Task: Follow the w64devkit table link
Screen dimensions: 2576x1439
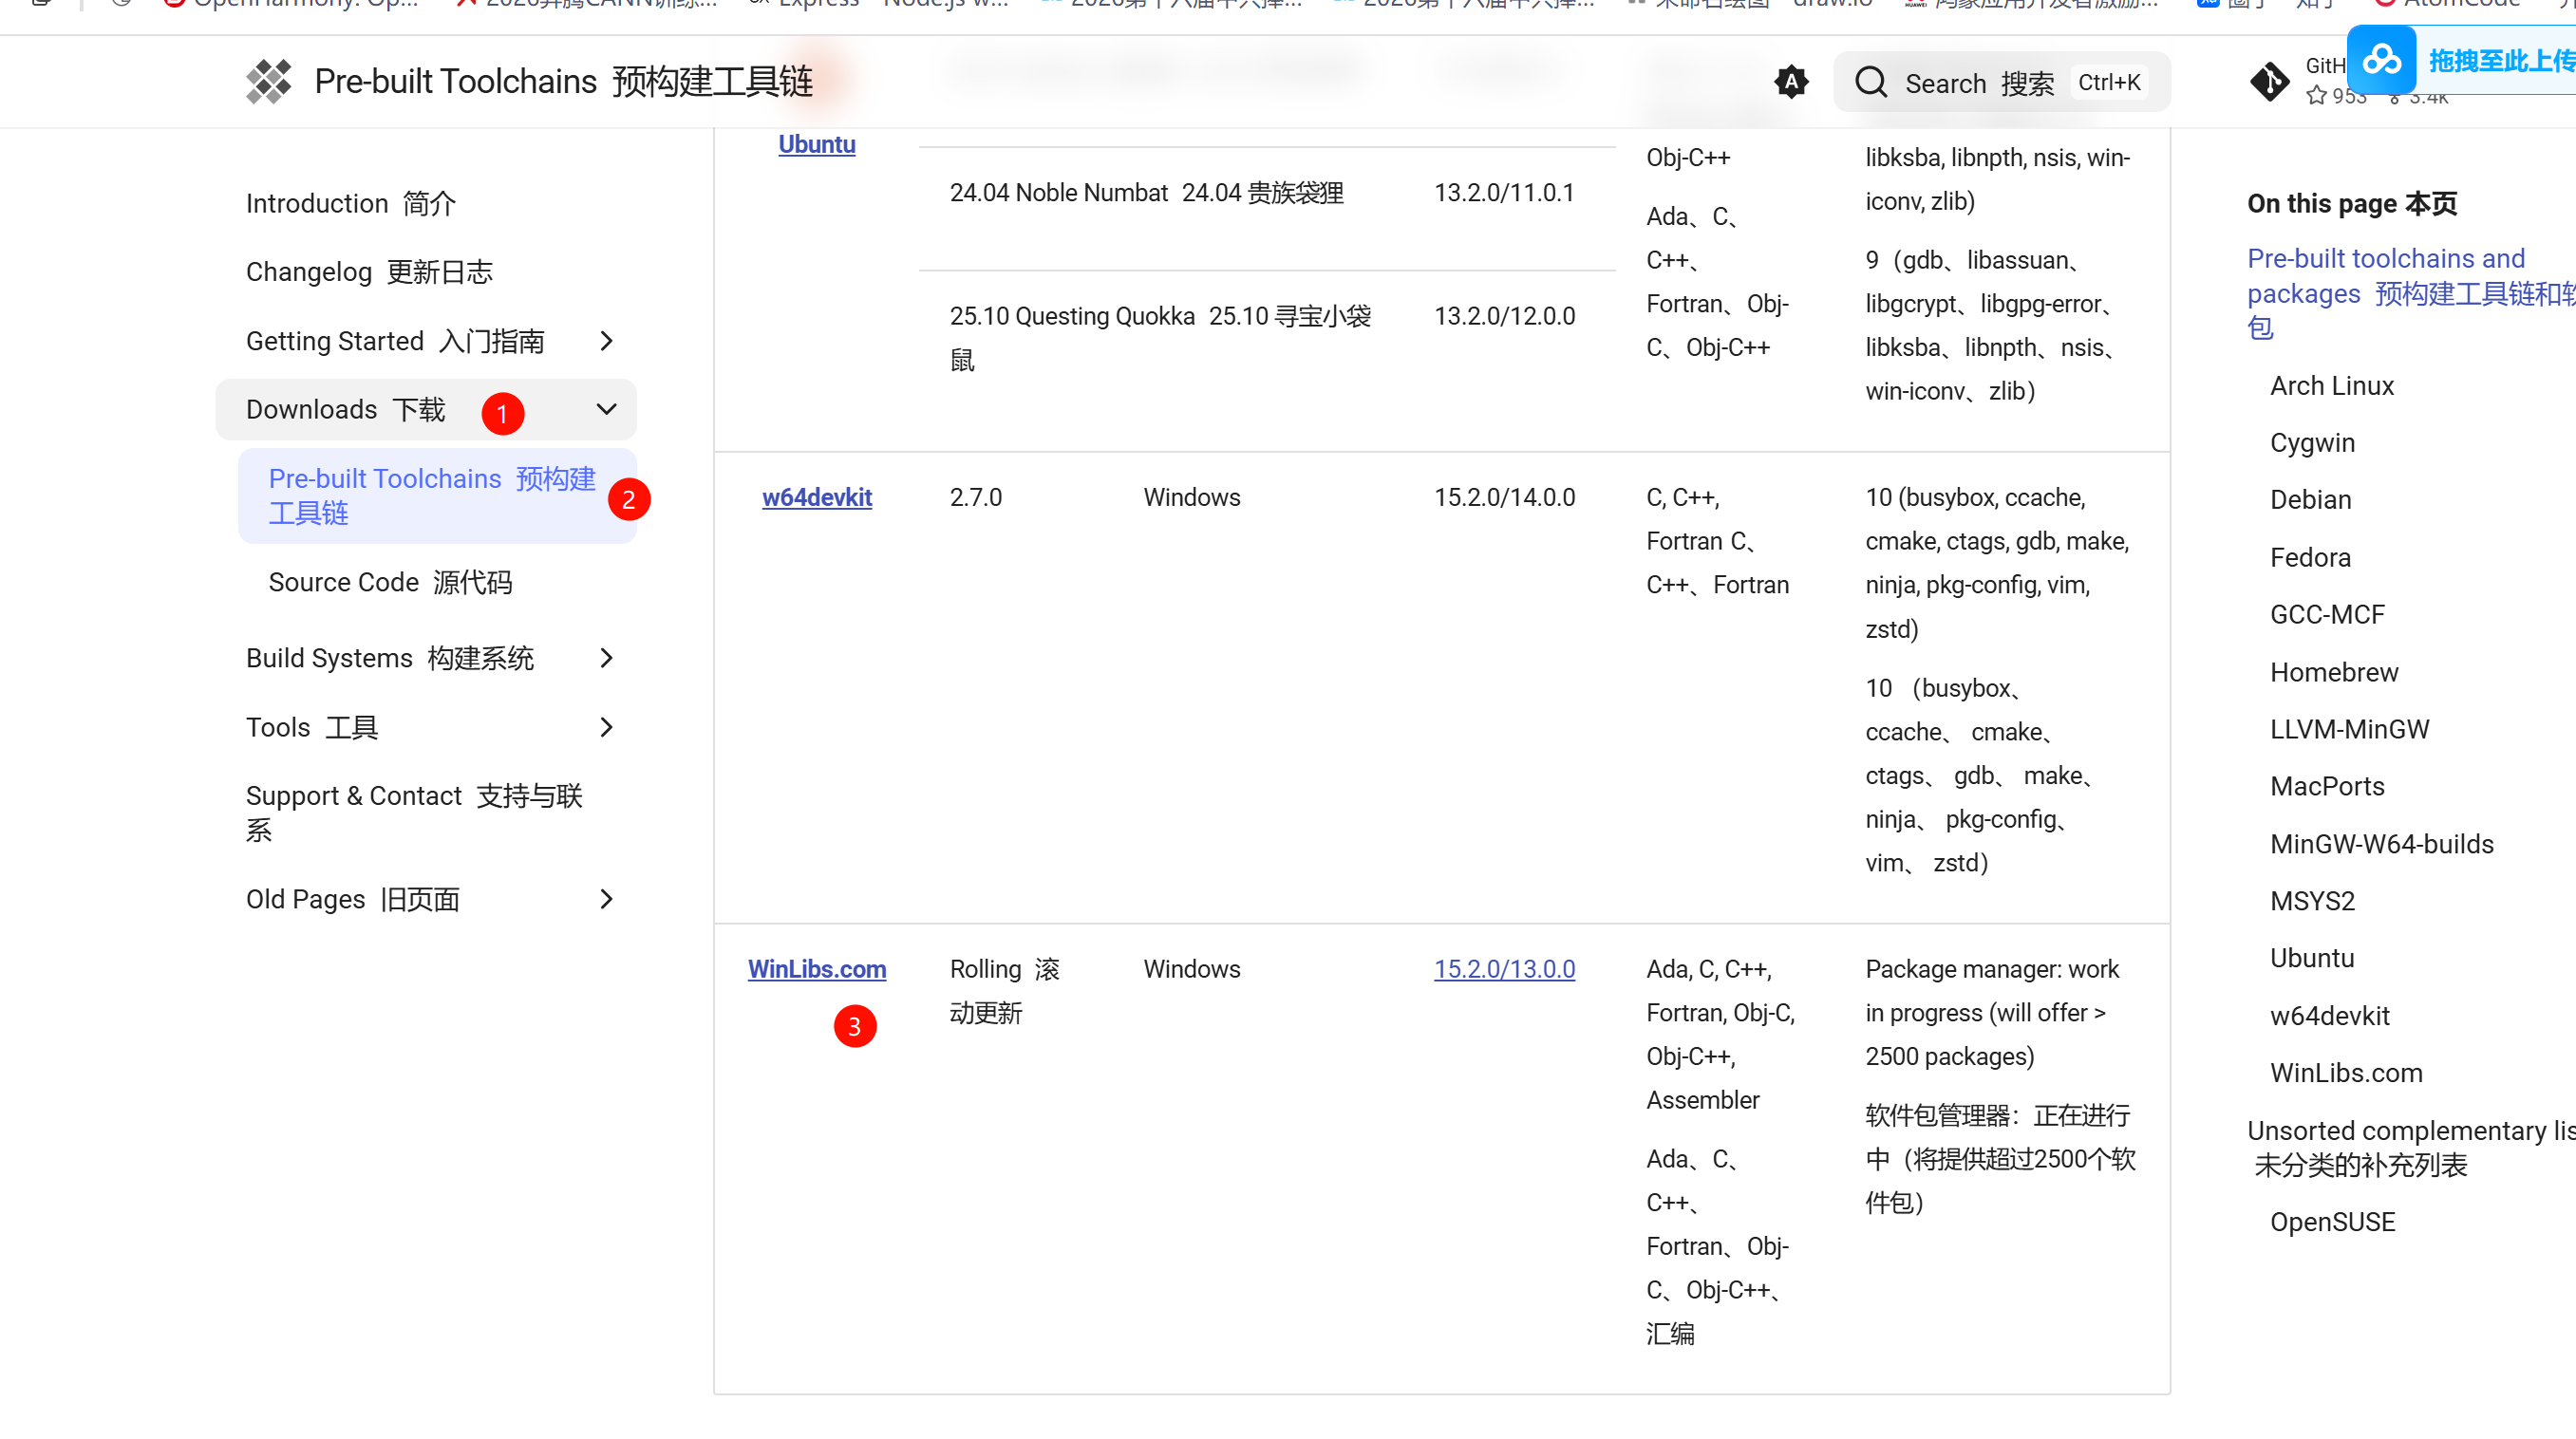Action: tap(816, 497)
